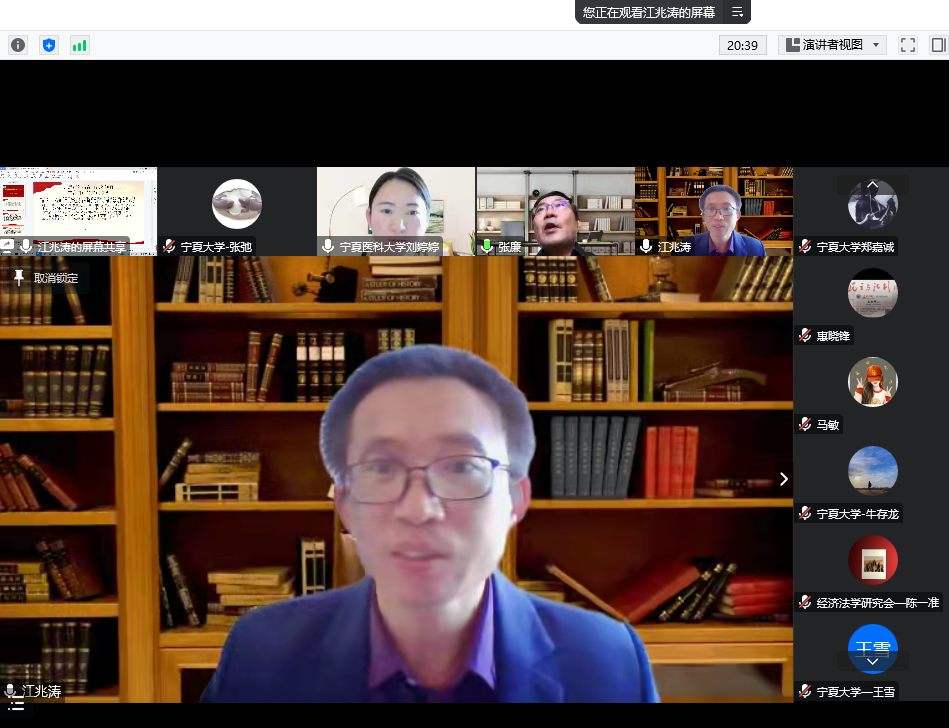949x728 pixels.
Task: Click the 20:39 meeting timer
Action: [743, 45]
